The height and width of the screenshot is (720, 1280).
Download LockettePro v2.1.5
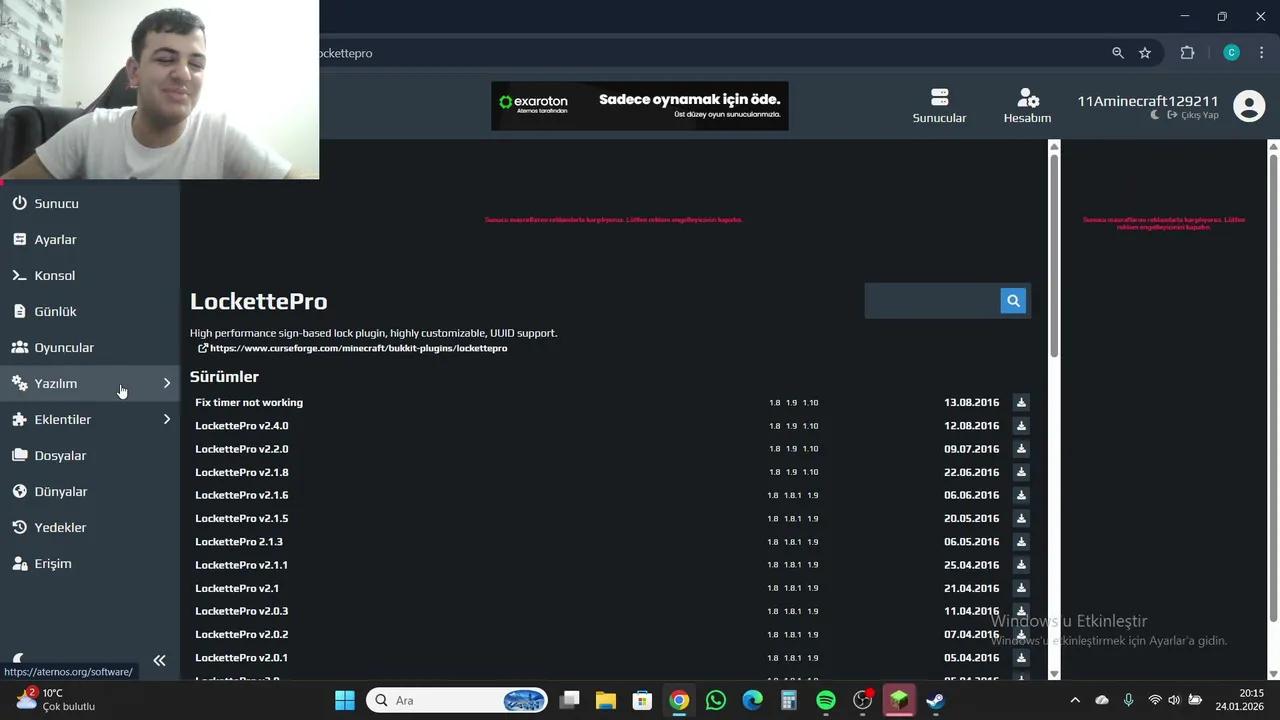tap(1021, 518)
